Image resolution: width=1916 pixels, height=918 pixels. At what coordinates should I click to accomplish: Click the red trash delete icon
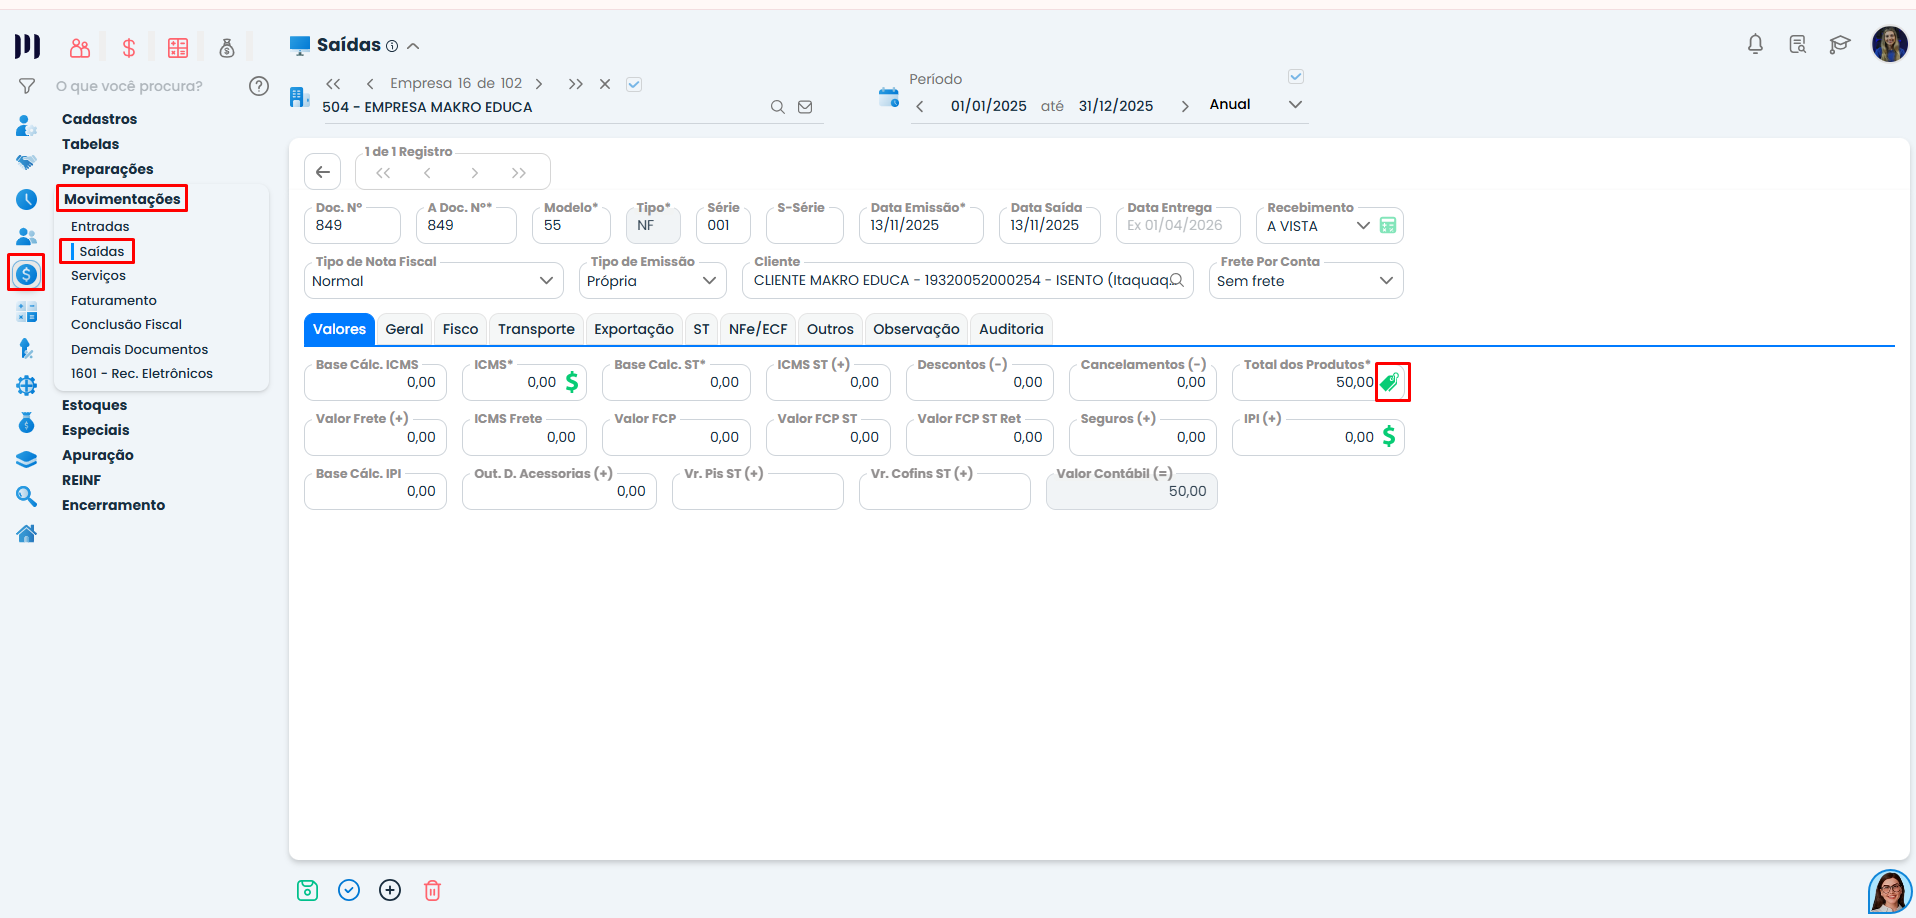[x=432, y=890]
